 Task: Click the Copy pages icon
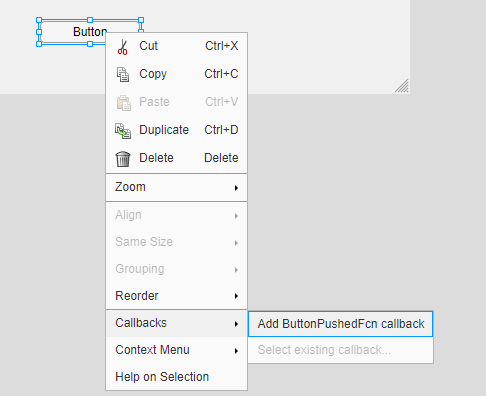coord(123,74)
